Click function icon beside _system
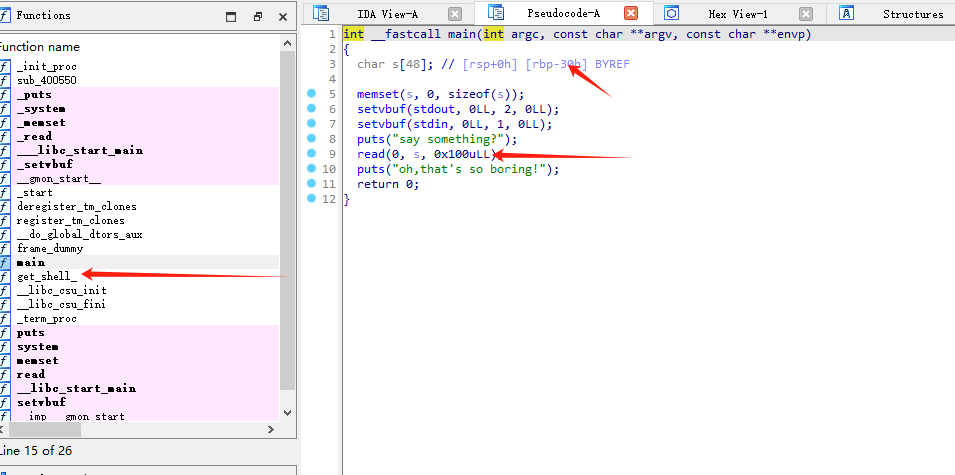Viewport: 955px width, 475px height. click(5, 108)
